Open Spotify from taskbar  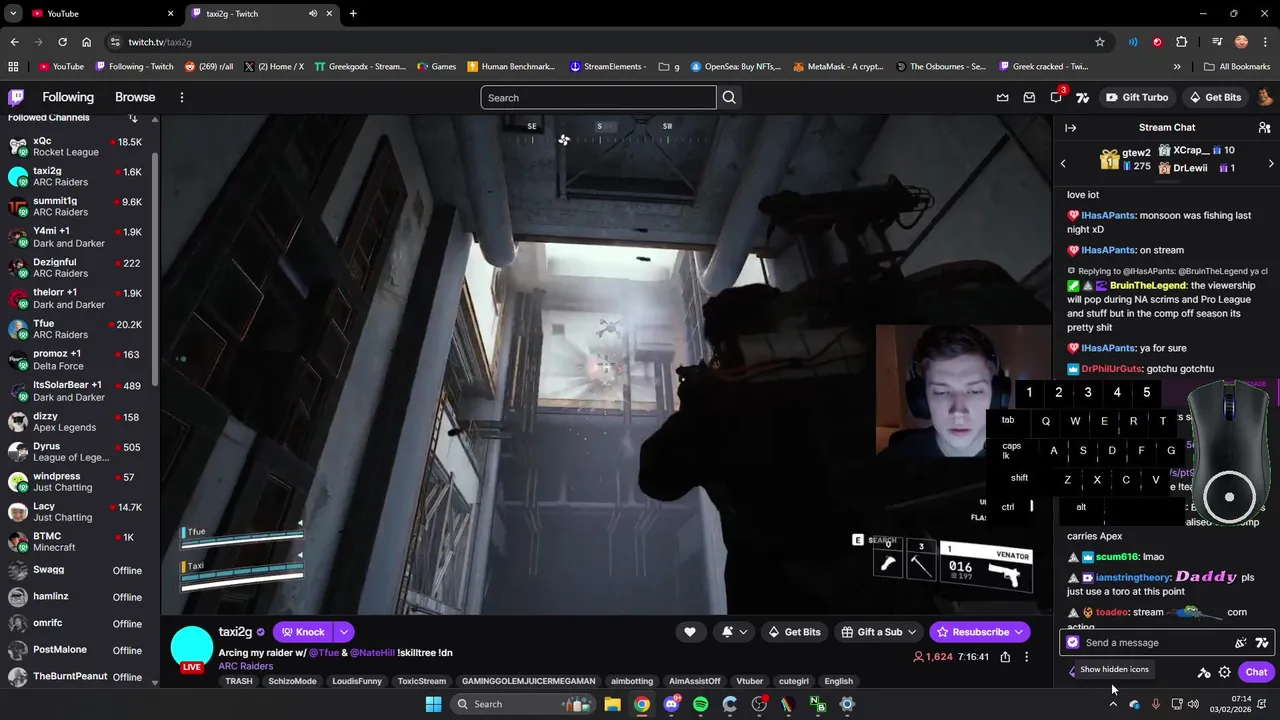point(700,704)
